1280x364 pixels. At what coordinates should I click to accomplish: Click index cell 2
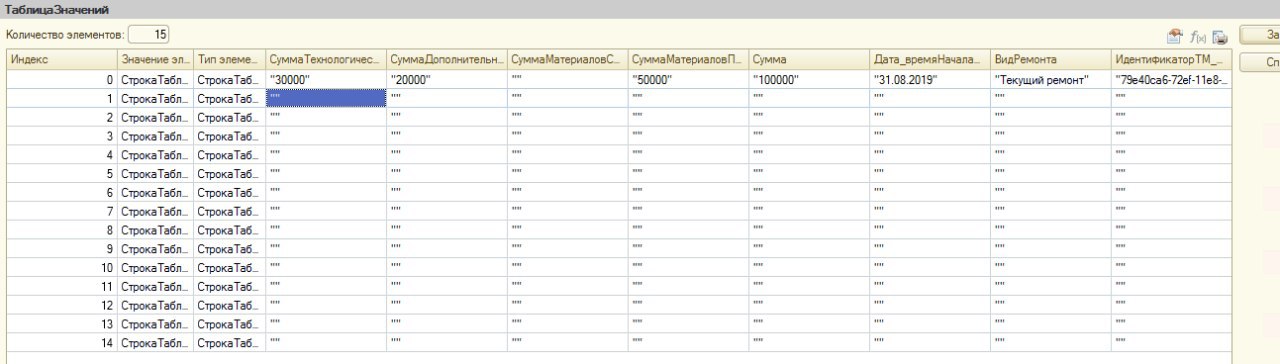(62, 117)
